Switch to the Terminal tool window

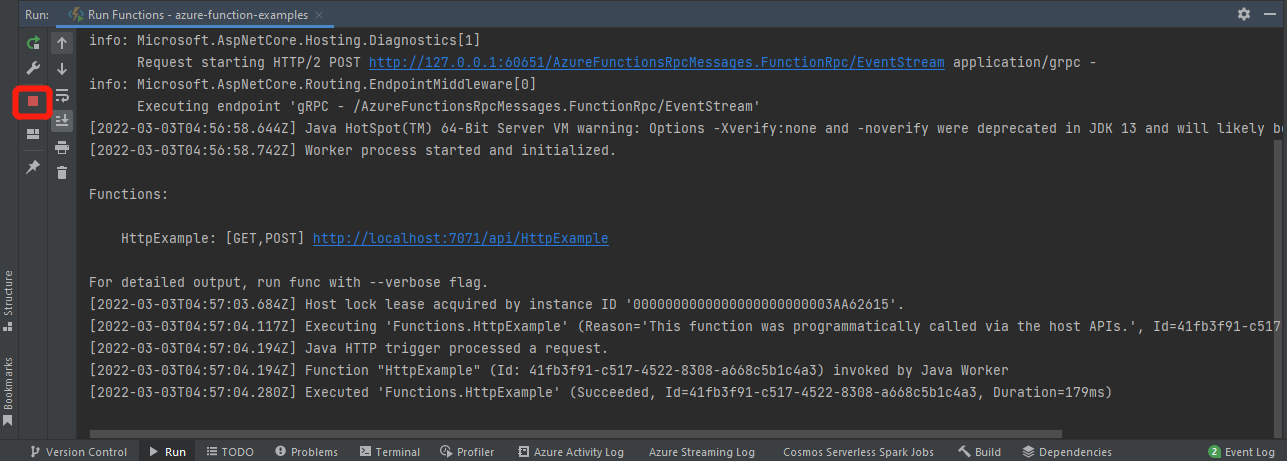pyautogui.click(x=390, y=452)
